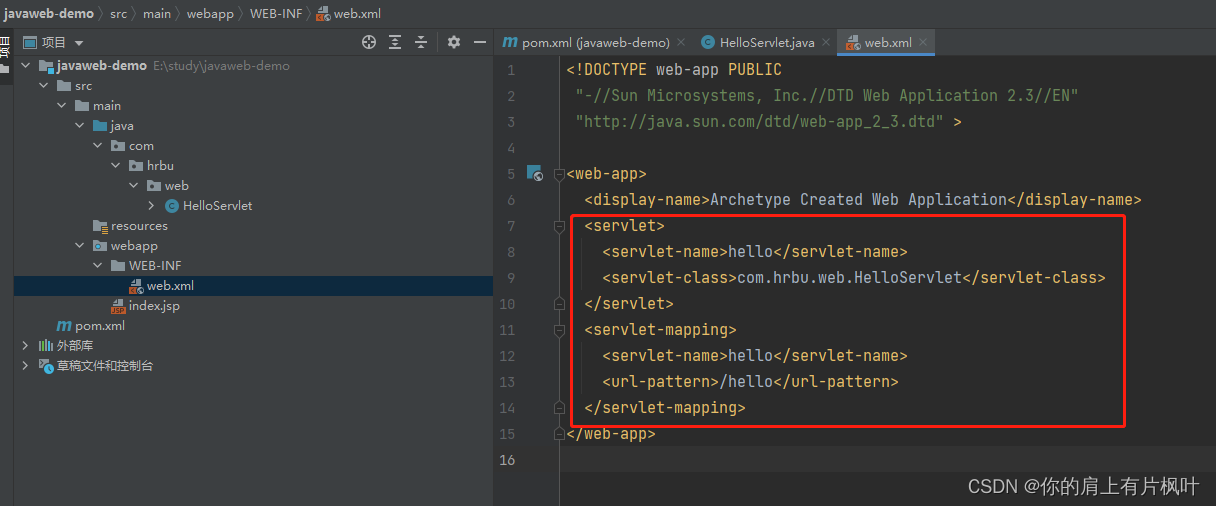Close the pom.xml editor tab
The height and width of the screenshot is (506, 1216).
tap(681, 43)
